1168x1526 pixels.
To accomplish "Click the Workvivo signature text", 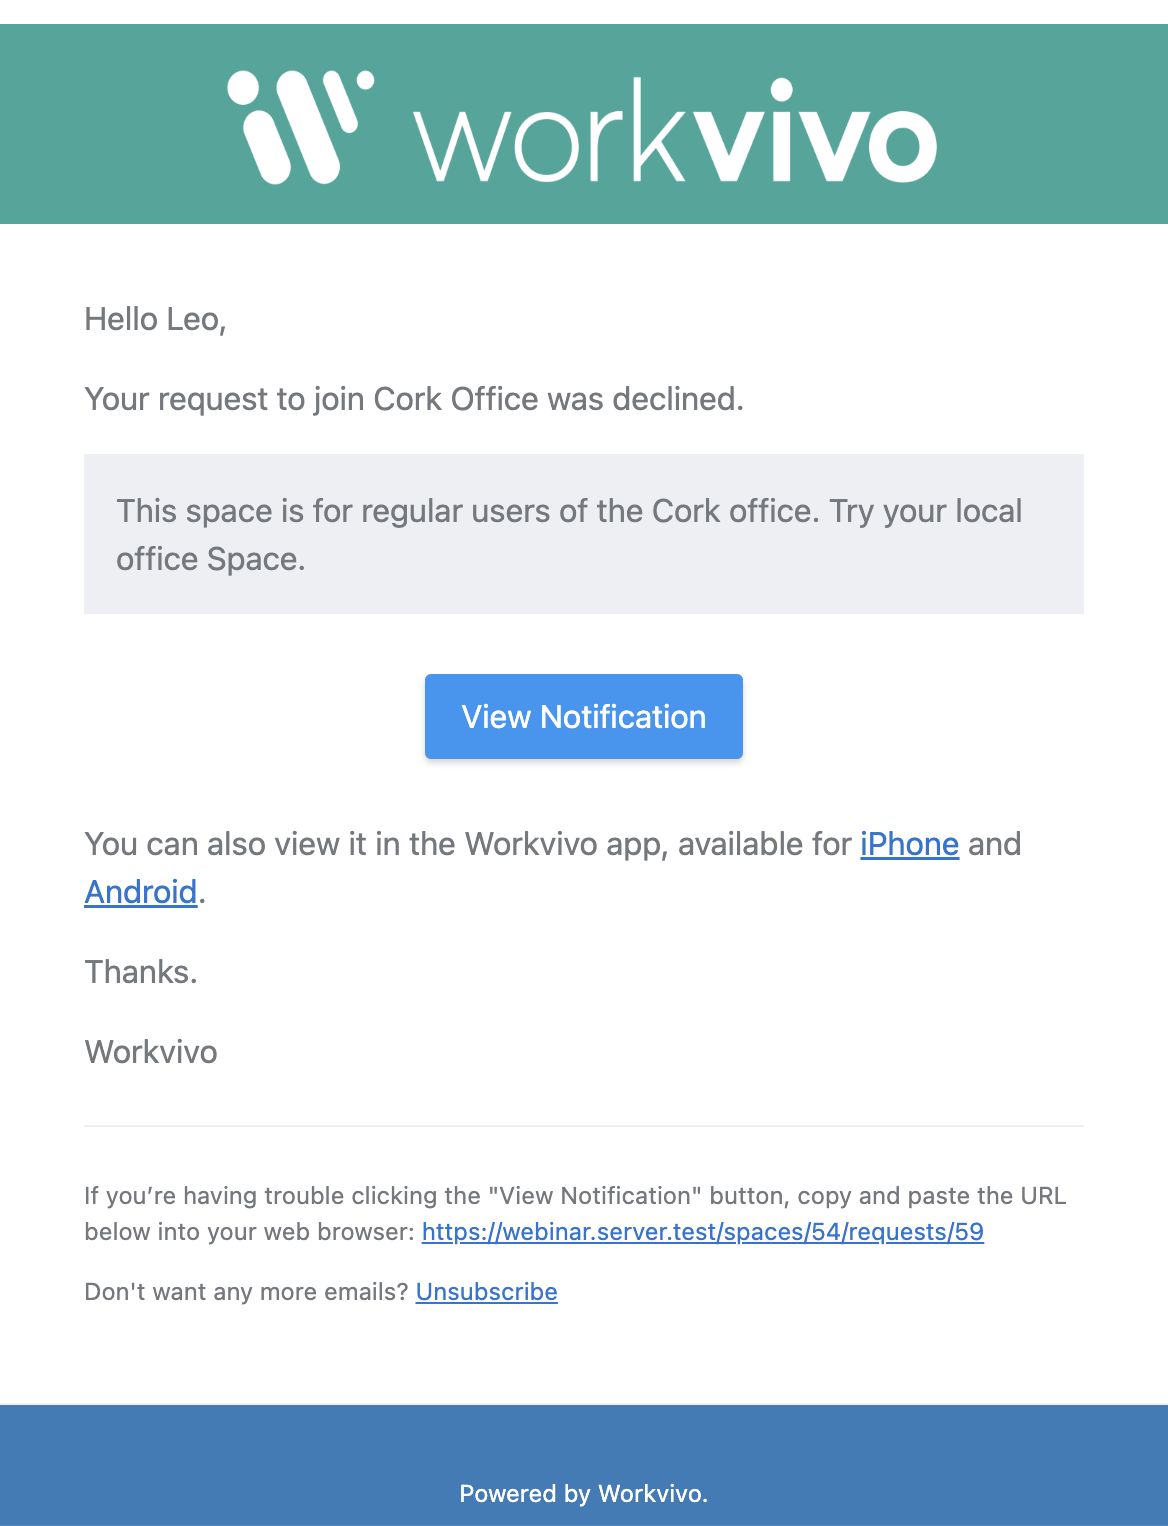I will point(151,1052).
